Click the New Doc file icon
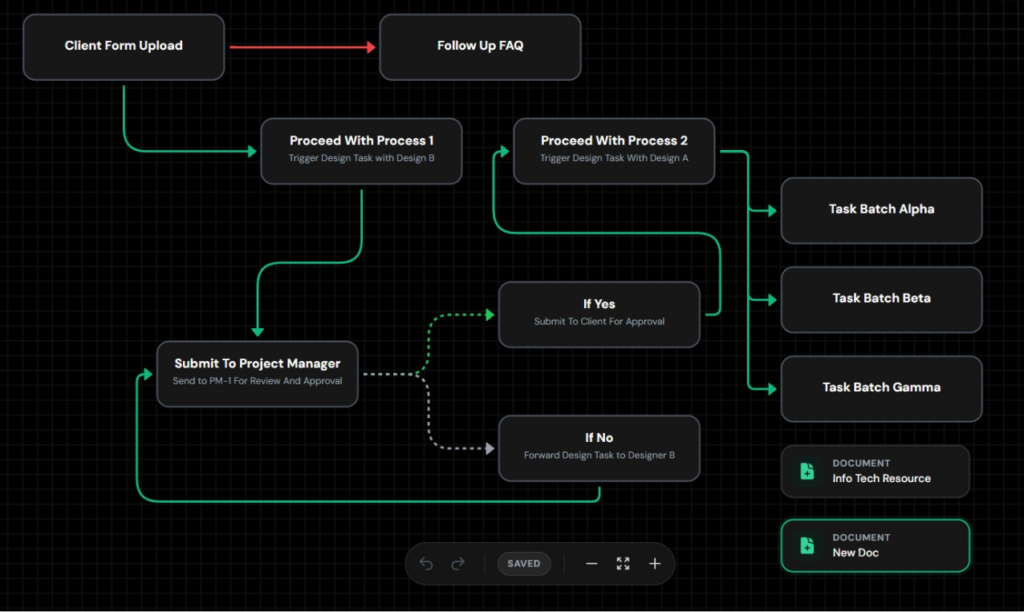This screenshot has width=1024, height=612. (x=807, y=545)
